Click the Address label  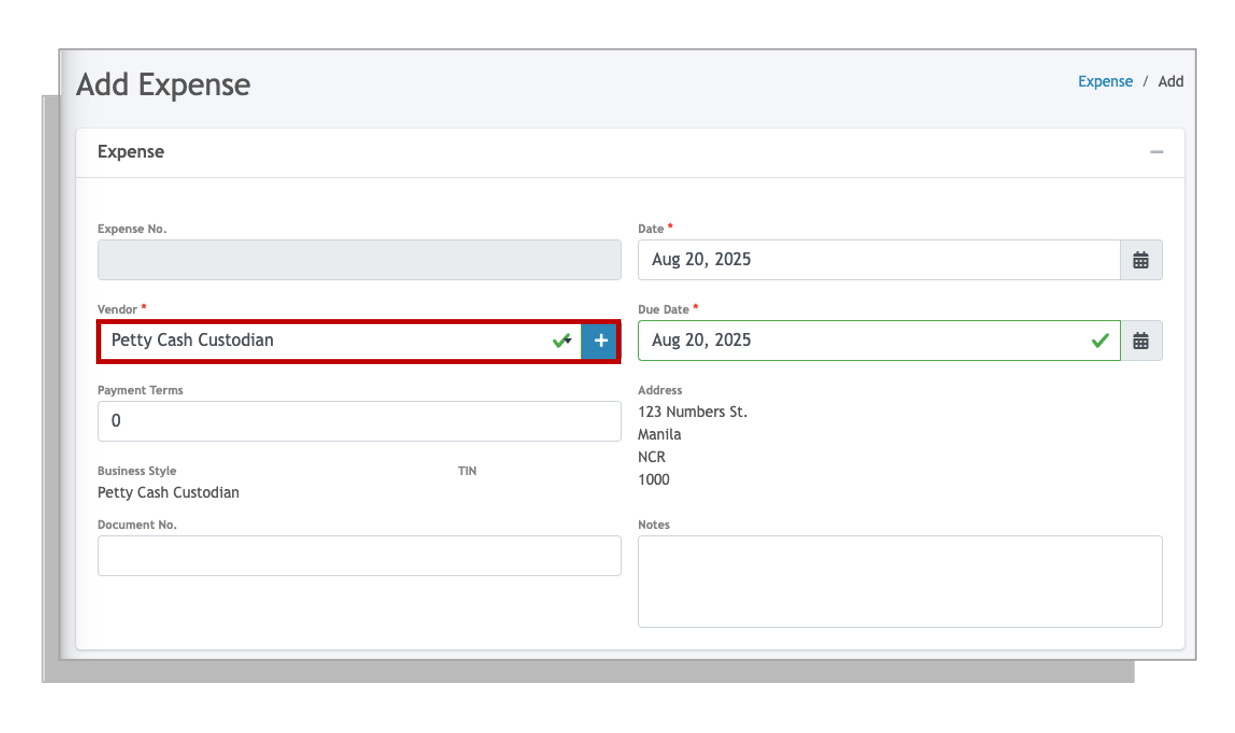coord(660,390)
